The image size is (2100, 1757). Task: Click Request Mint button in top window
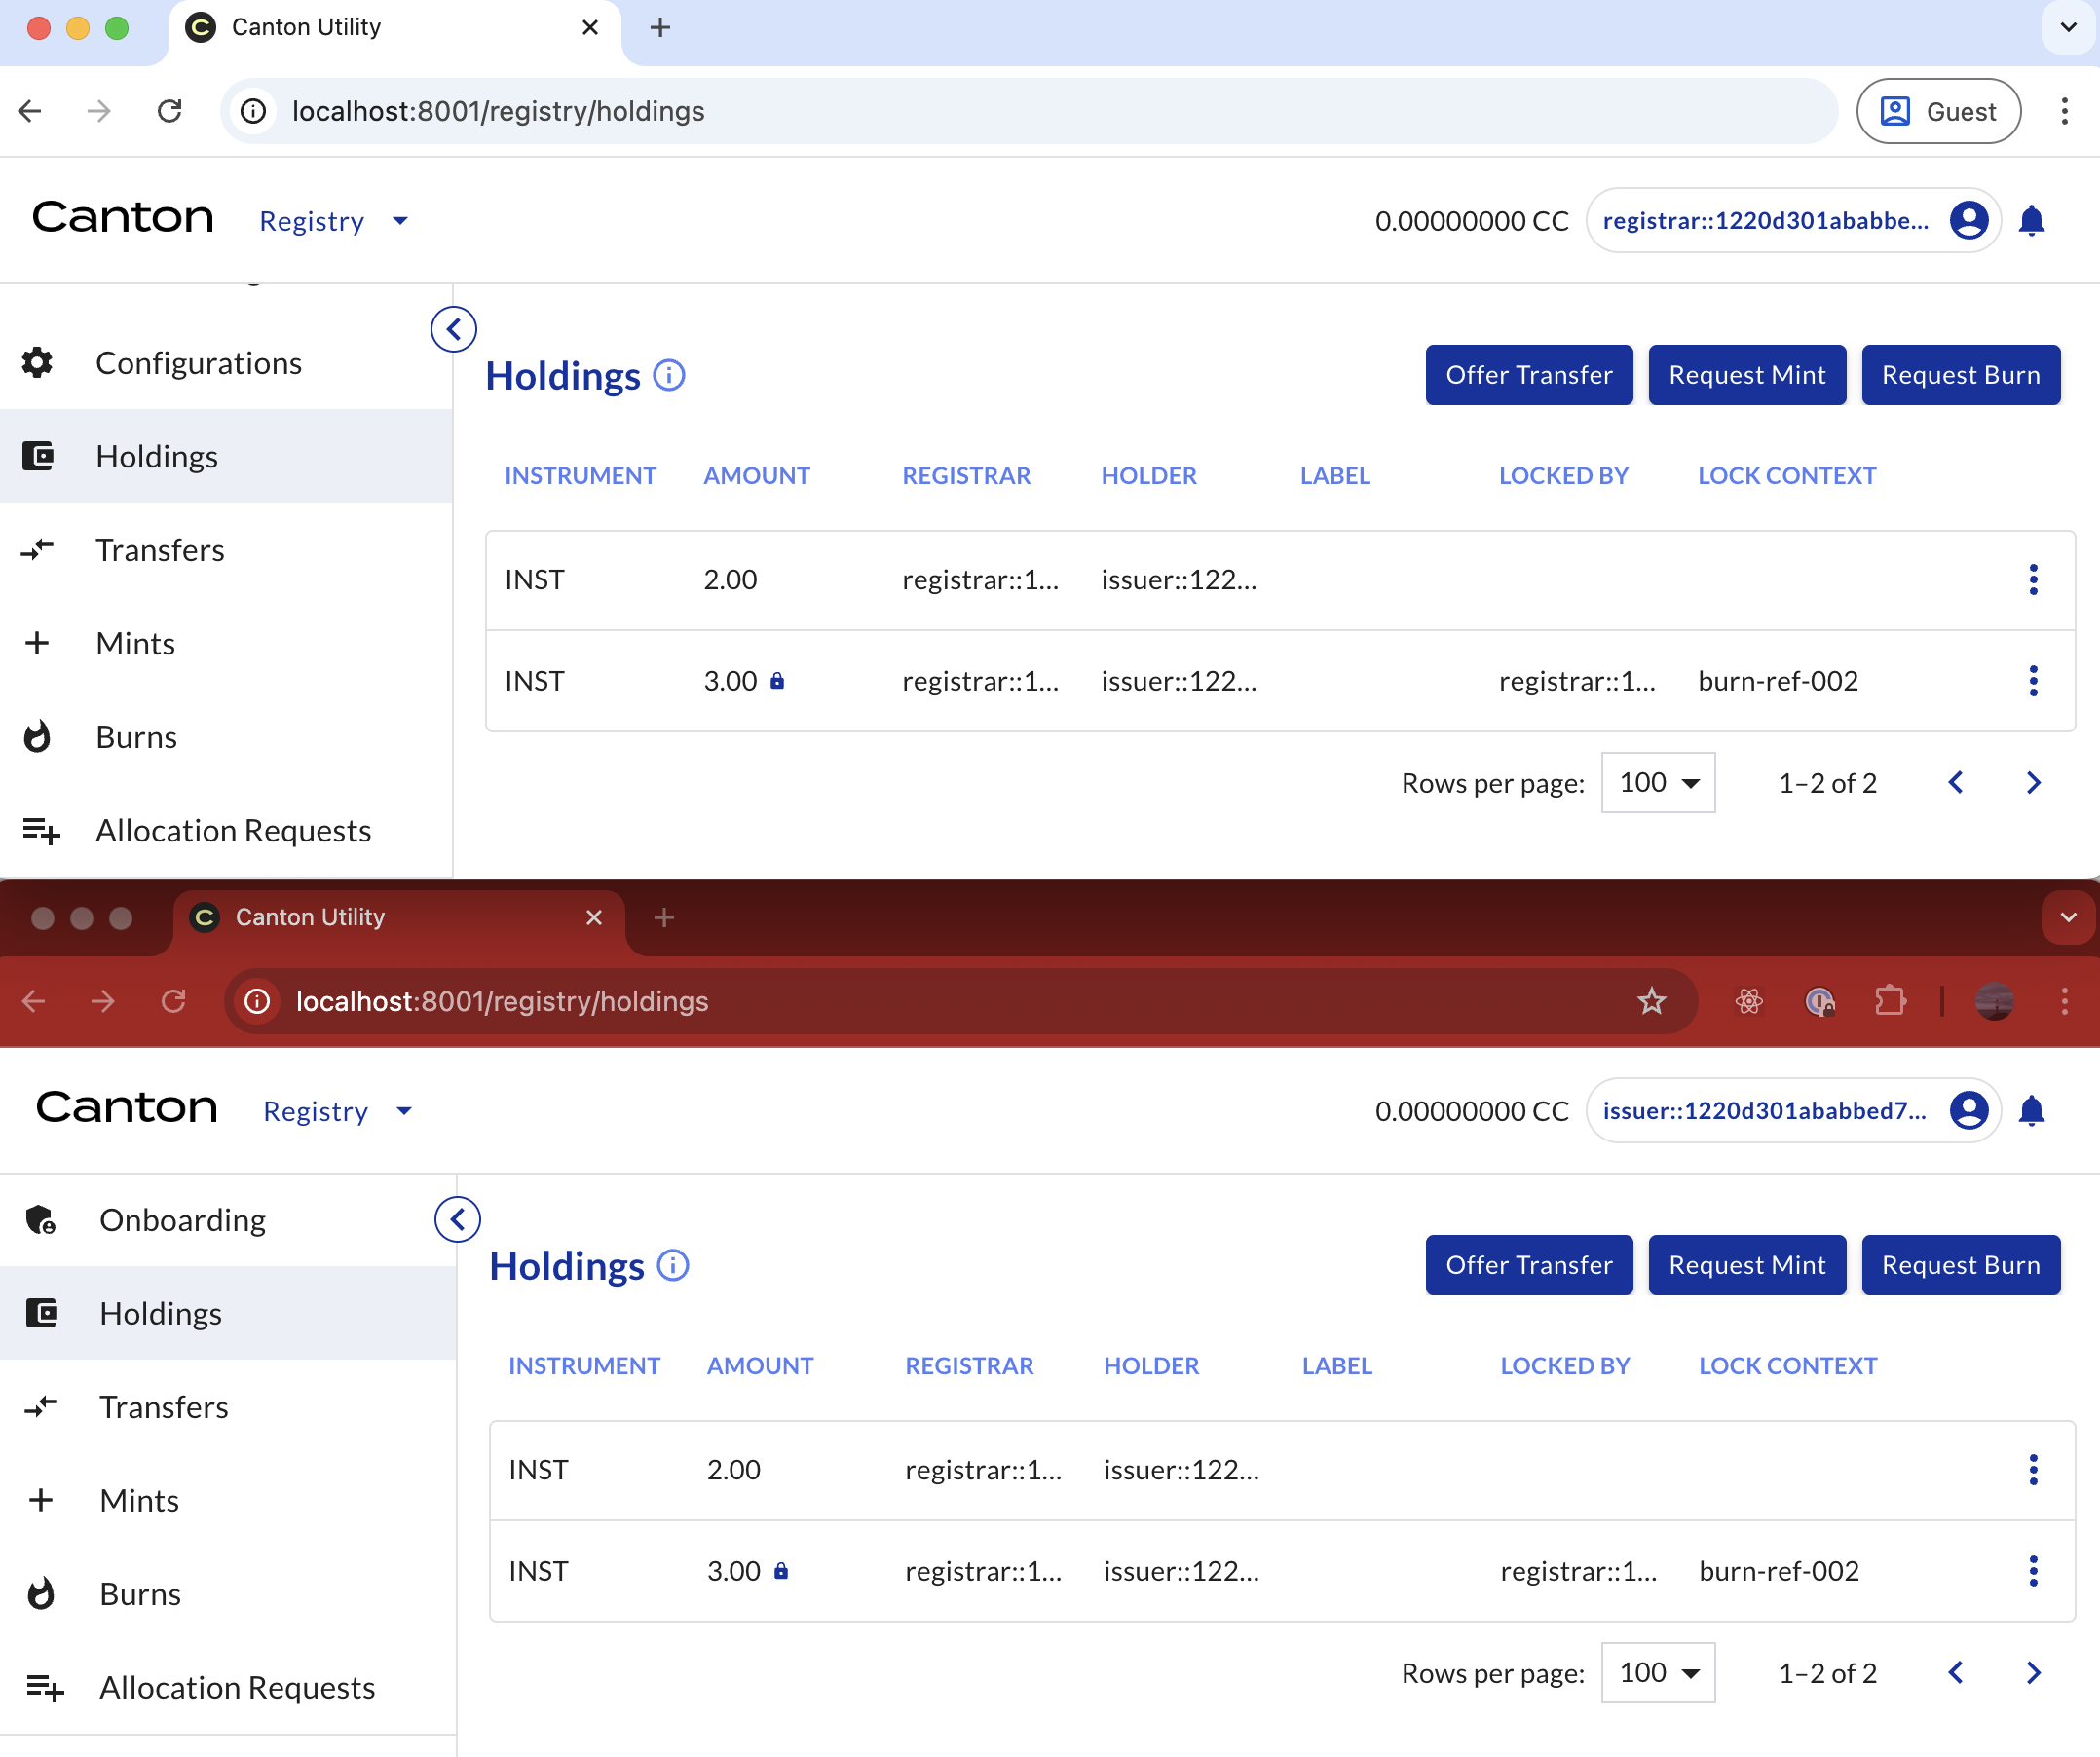click(1746, 375)
